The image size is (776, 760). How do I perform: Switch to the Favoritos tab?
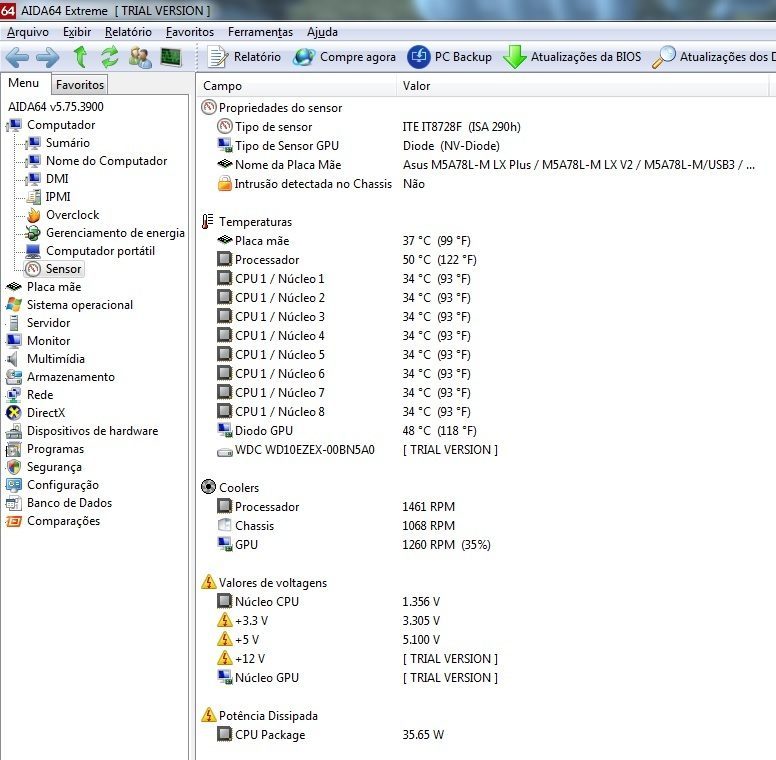(x=80, y=85)
